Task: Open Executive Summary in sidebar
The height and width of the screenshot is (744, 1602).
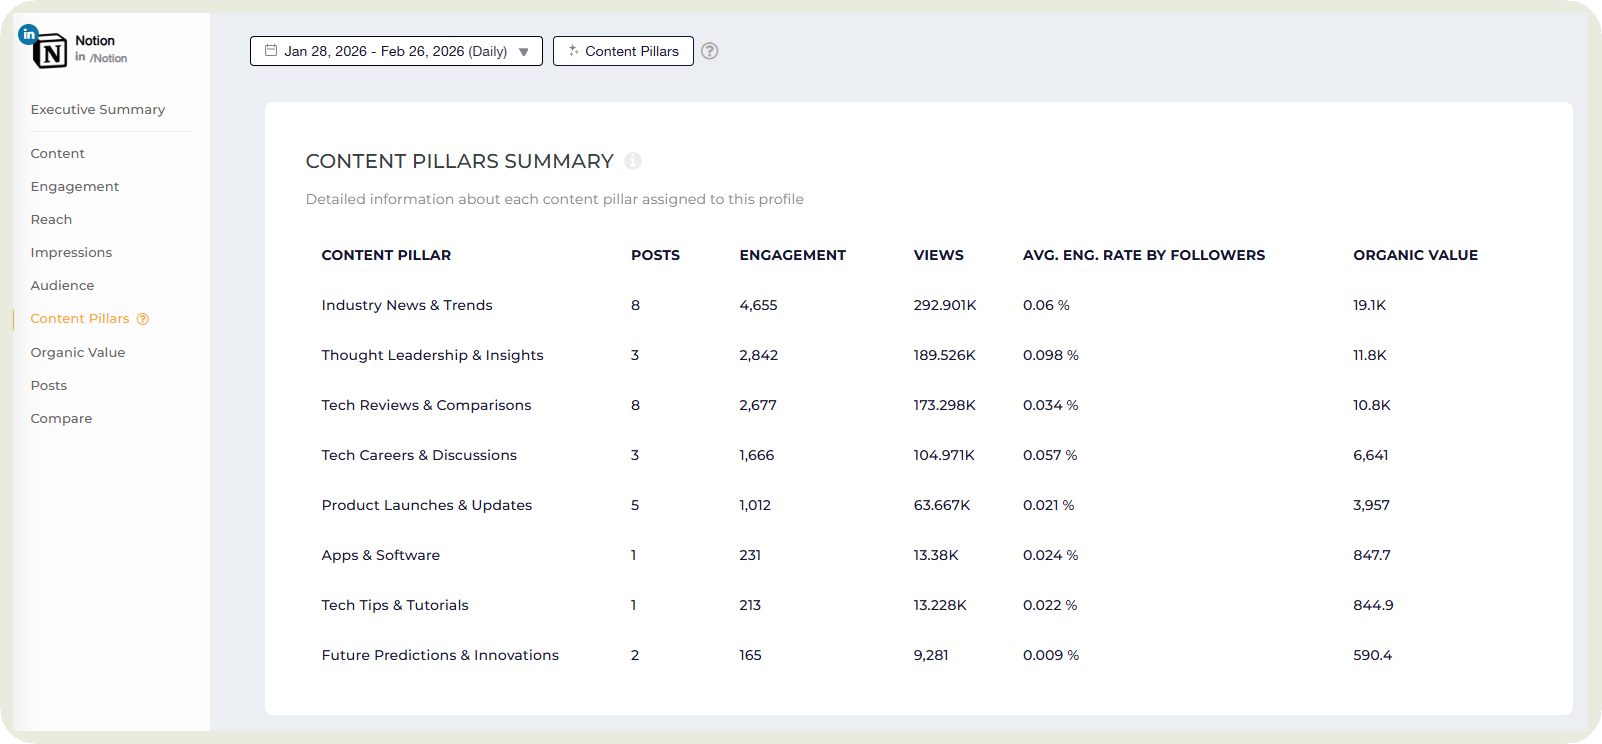Action: (98, 110)
